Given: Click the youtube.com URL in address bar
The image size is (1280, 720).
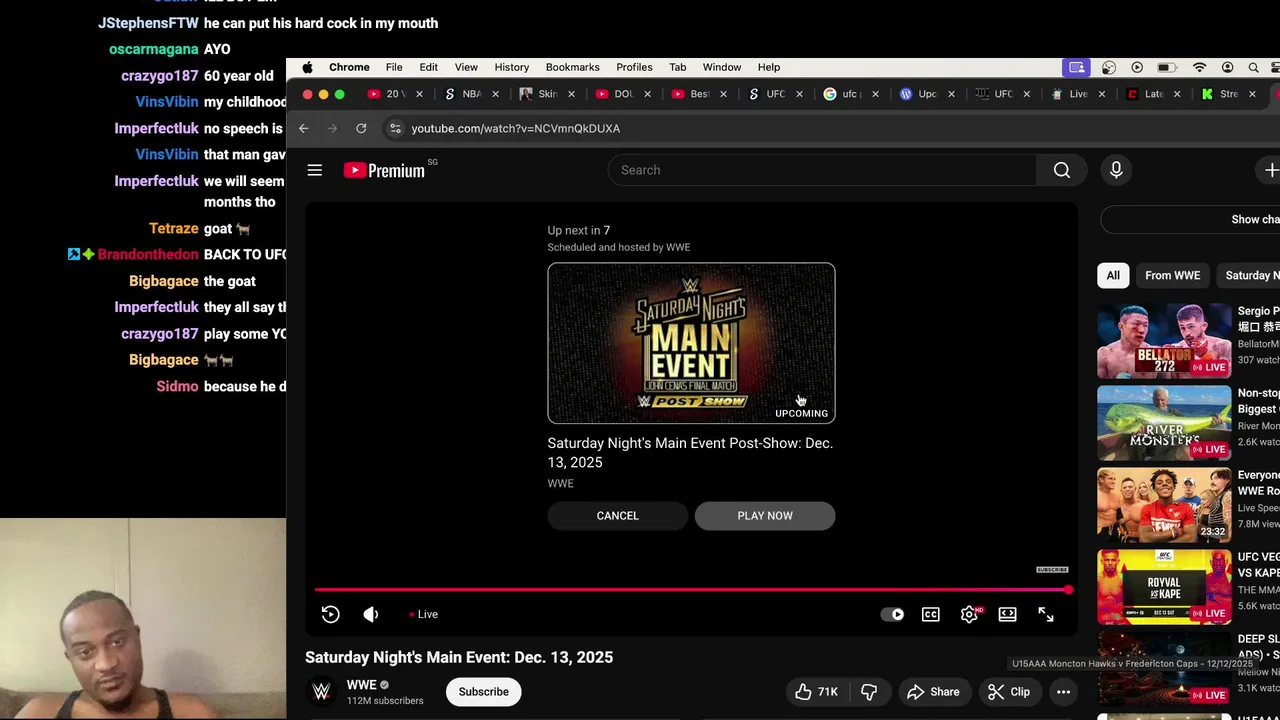Looking at the screenshot, I should [515, 128].
